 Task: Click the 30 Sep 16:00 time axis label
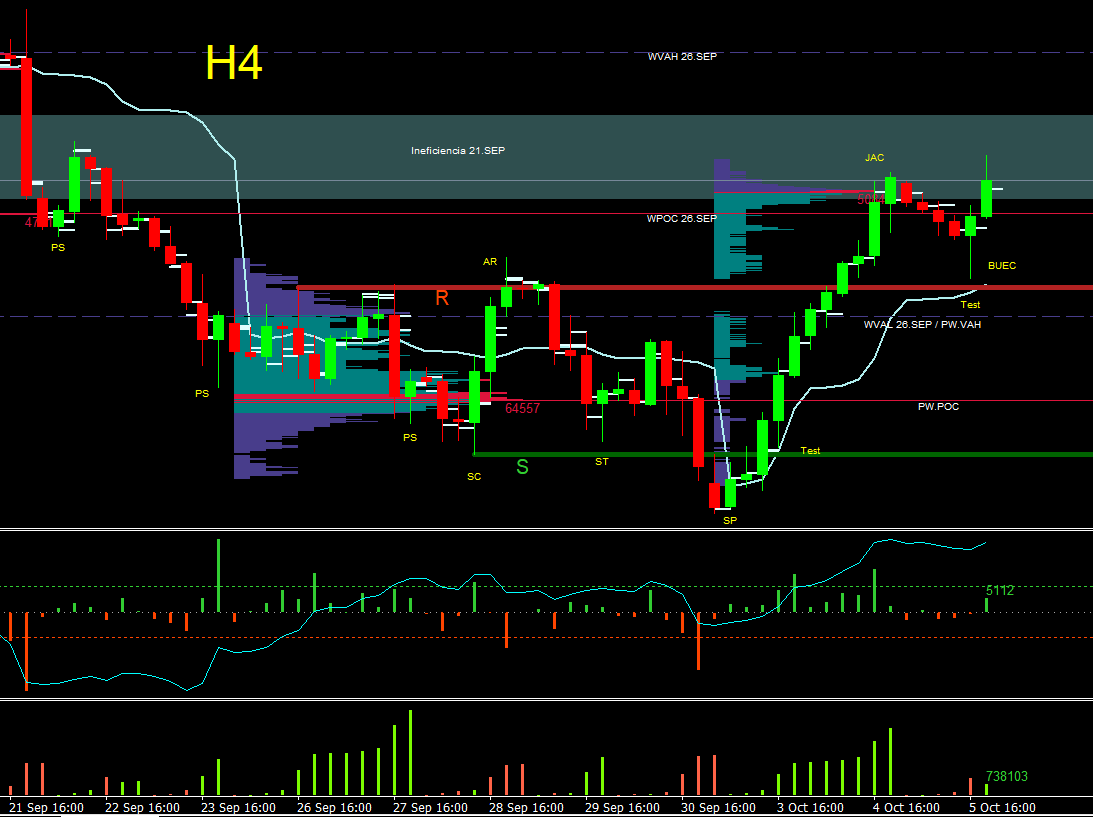pos(719,807)
